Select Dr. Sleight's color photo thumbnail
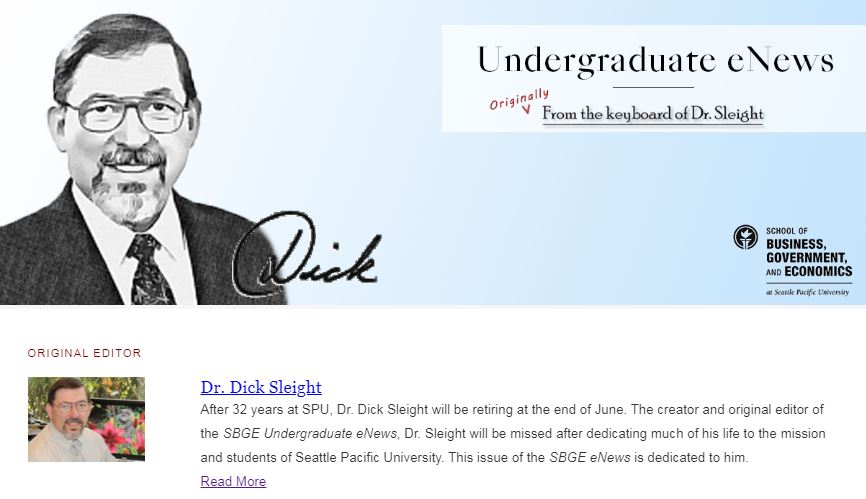Screen dimensions: 866x499 pos(86,419)
